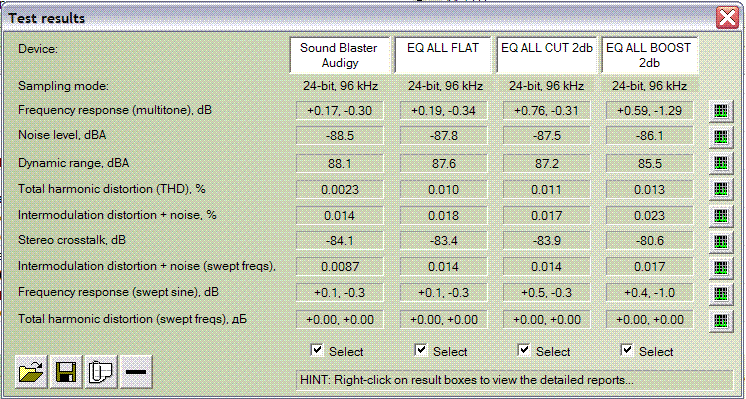Click the -88.5 noise level box
The width and height of the screenshot is (746, 399).
pos(340,136)
